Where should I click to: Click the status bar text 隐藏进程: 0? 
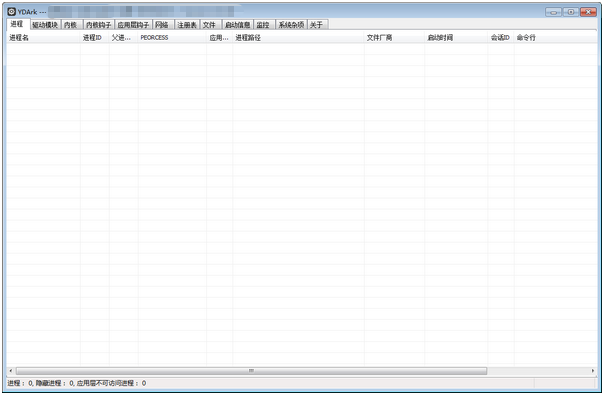click(x=55, y=383)
